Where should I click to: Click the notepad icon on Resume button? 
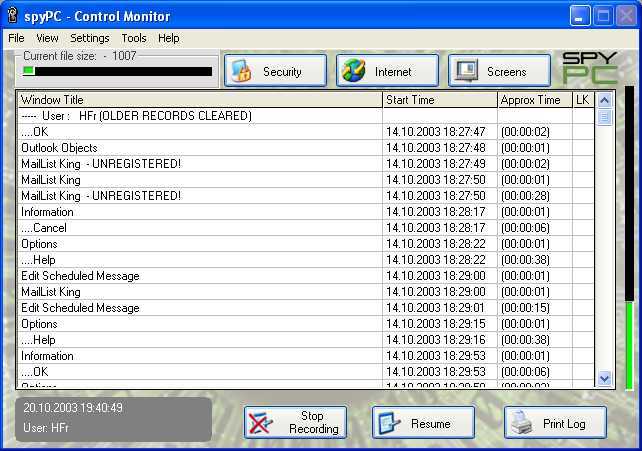(x=389, y=423)
